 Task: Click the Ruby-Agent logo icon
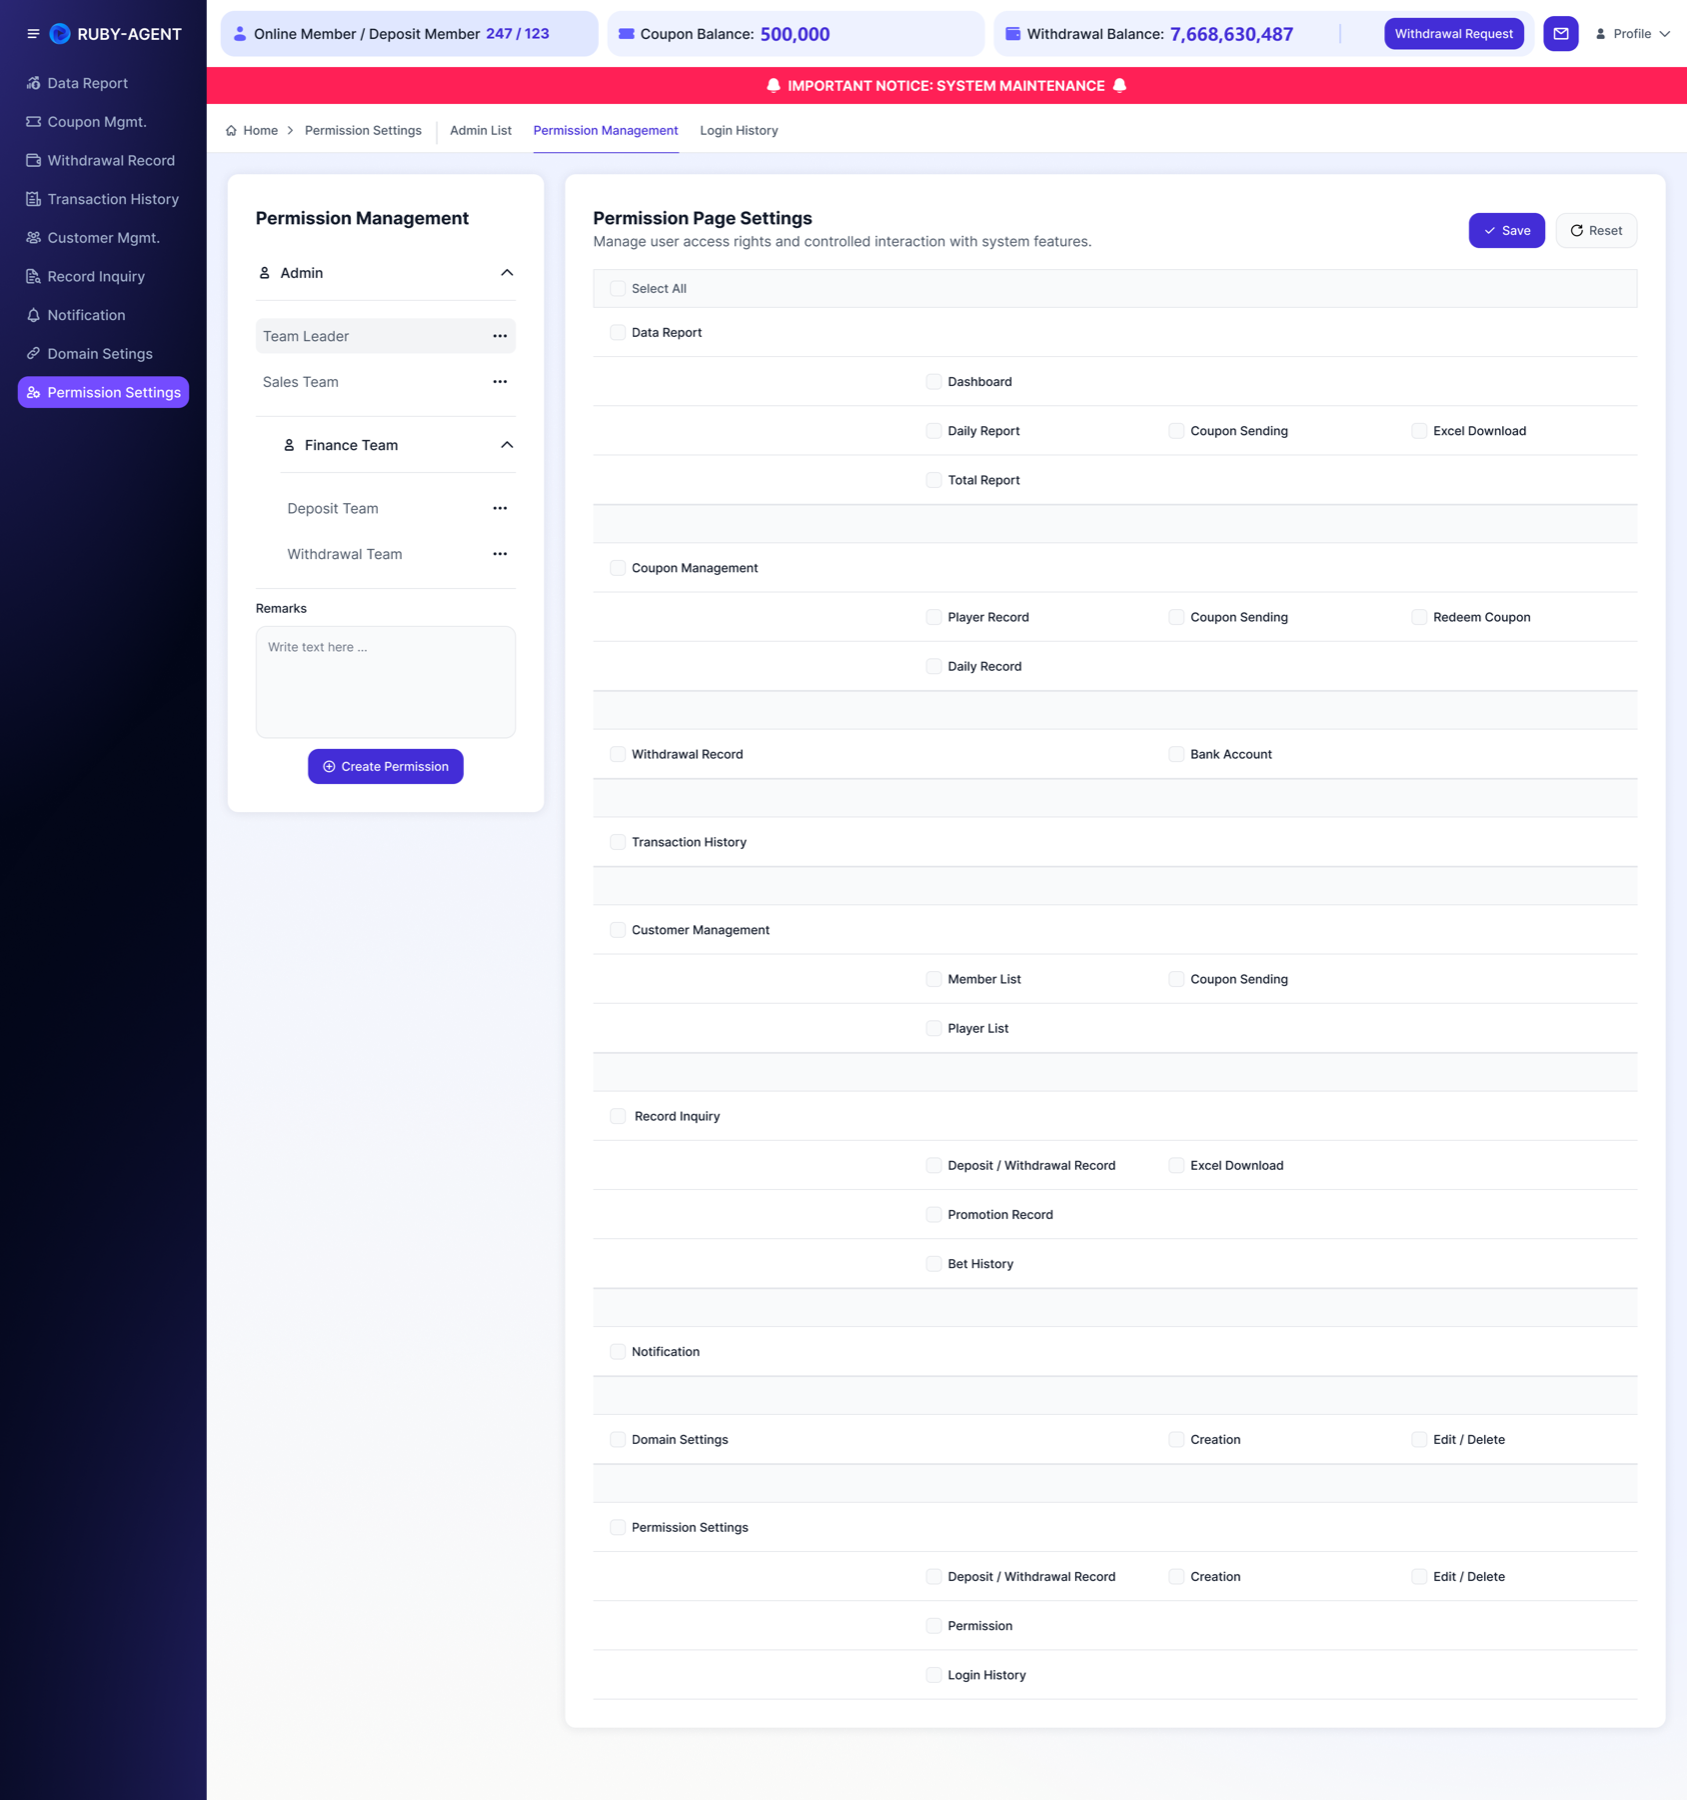pyautogui.click(x=60, y=34)
